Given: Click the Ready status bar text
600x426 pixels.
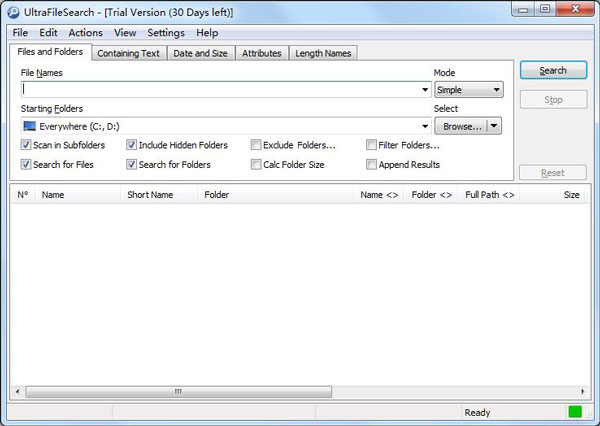Looking at the screenshot, I should [x=477, y=412].
